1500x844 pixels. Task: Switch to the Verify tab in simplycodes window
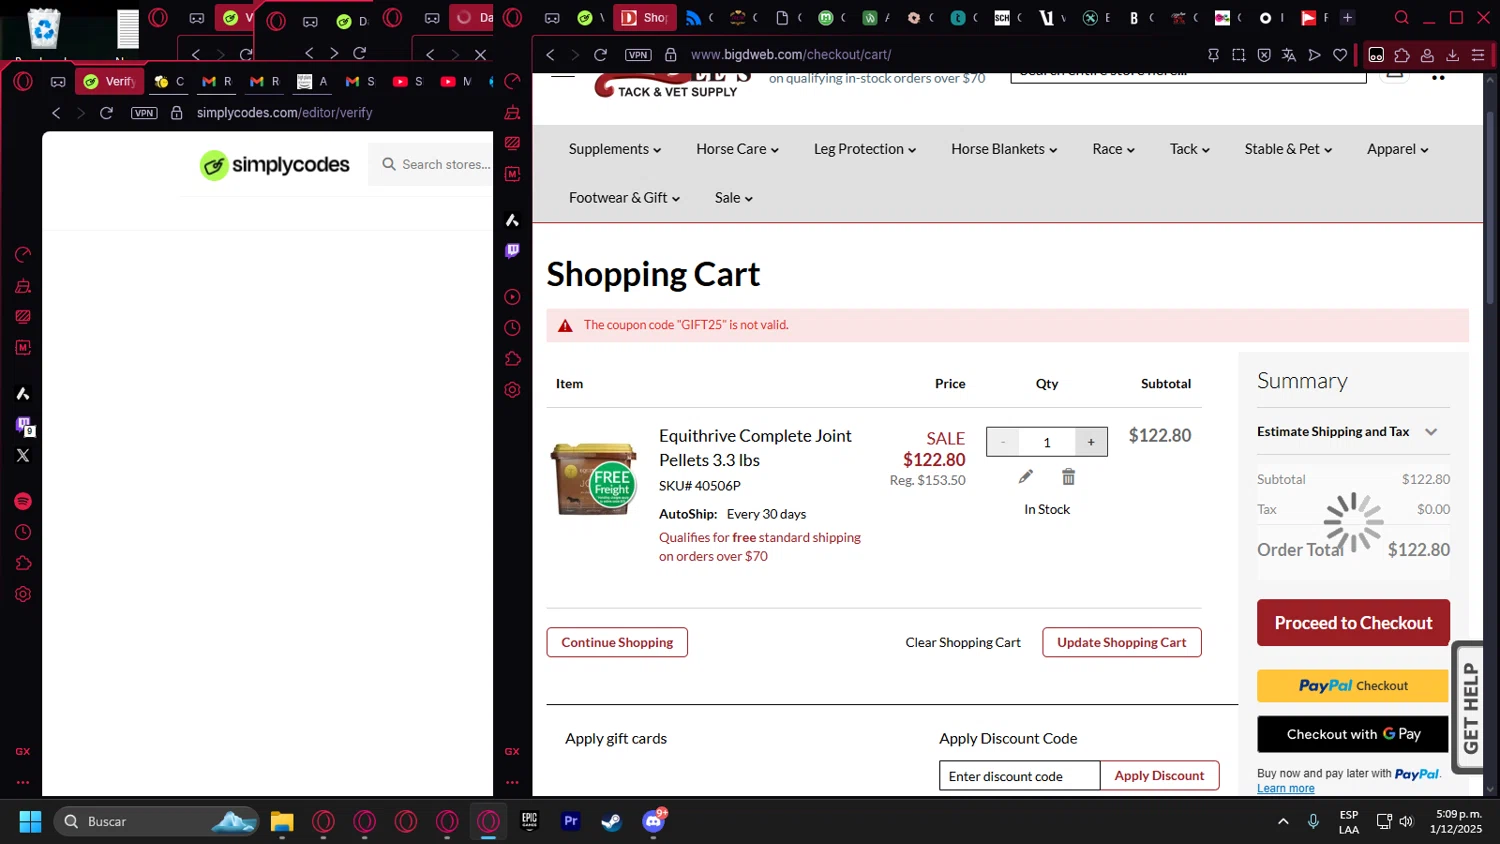click(x=110, y=81)
